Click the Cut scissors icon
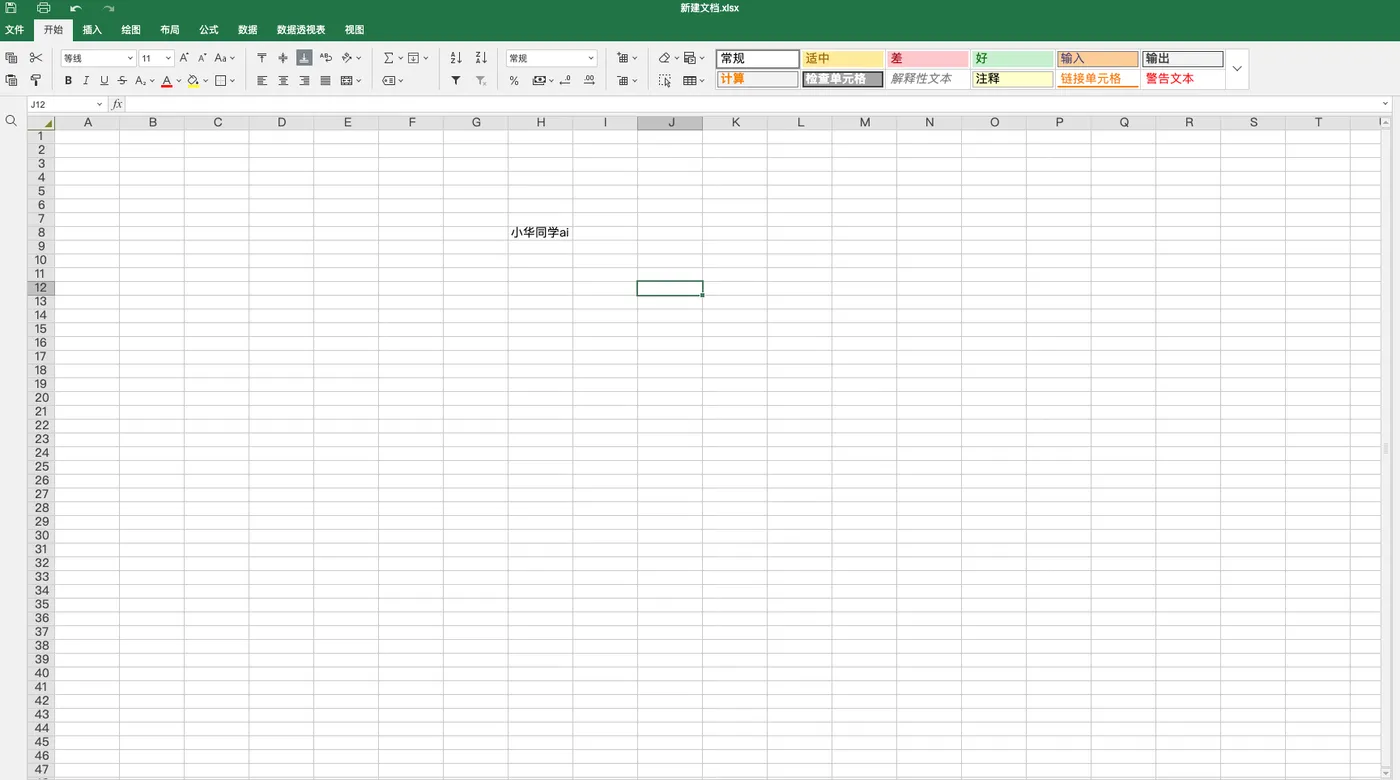The width and height of the screenshot is (1400, 780). click(x=36, y=58)
